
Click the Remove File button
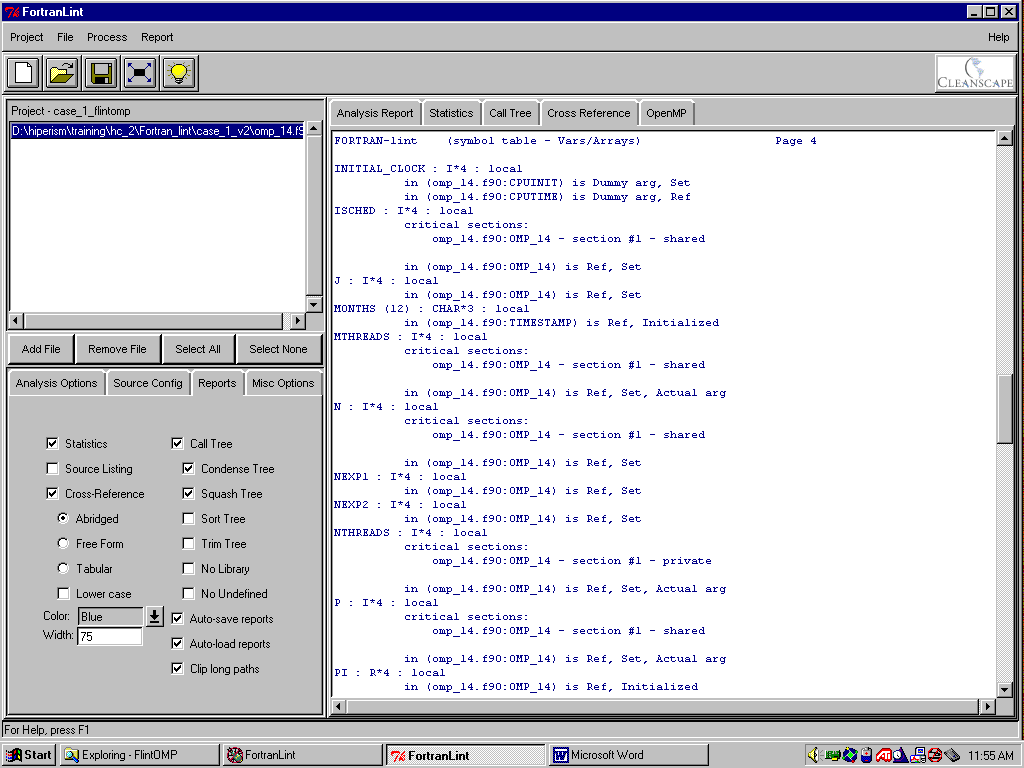tap(118, 349)
